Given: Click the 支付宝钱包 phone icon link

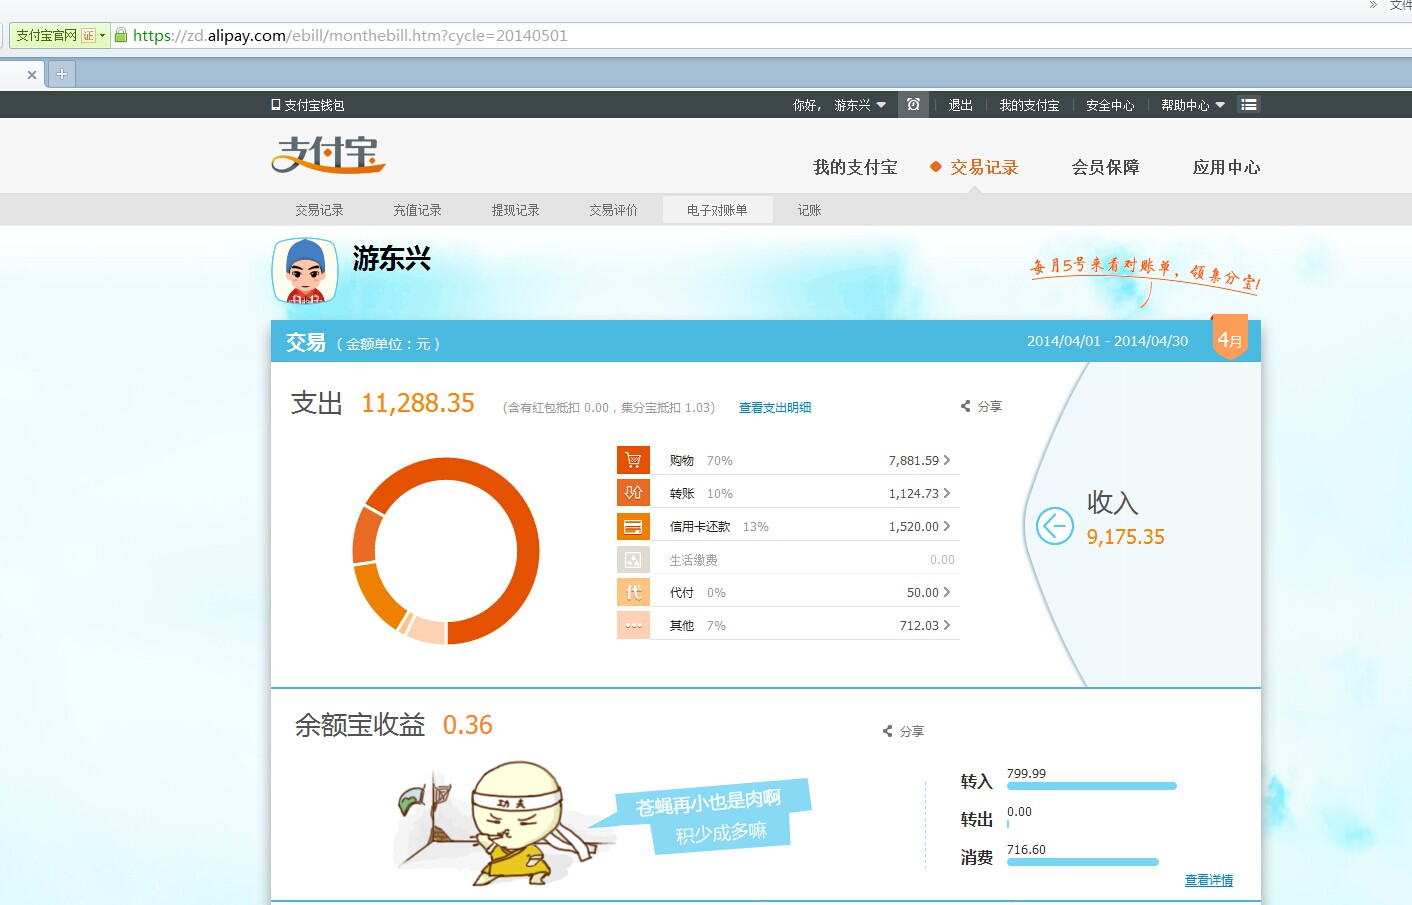Looking at the screenshot, I should (308, 105).
